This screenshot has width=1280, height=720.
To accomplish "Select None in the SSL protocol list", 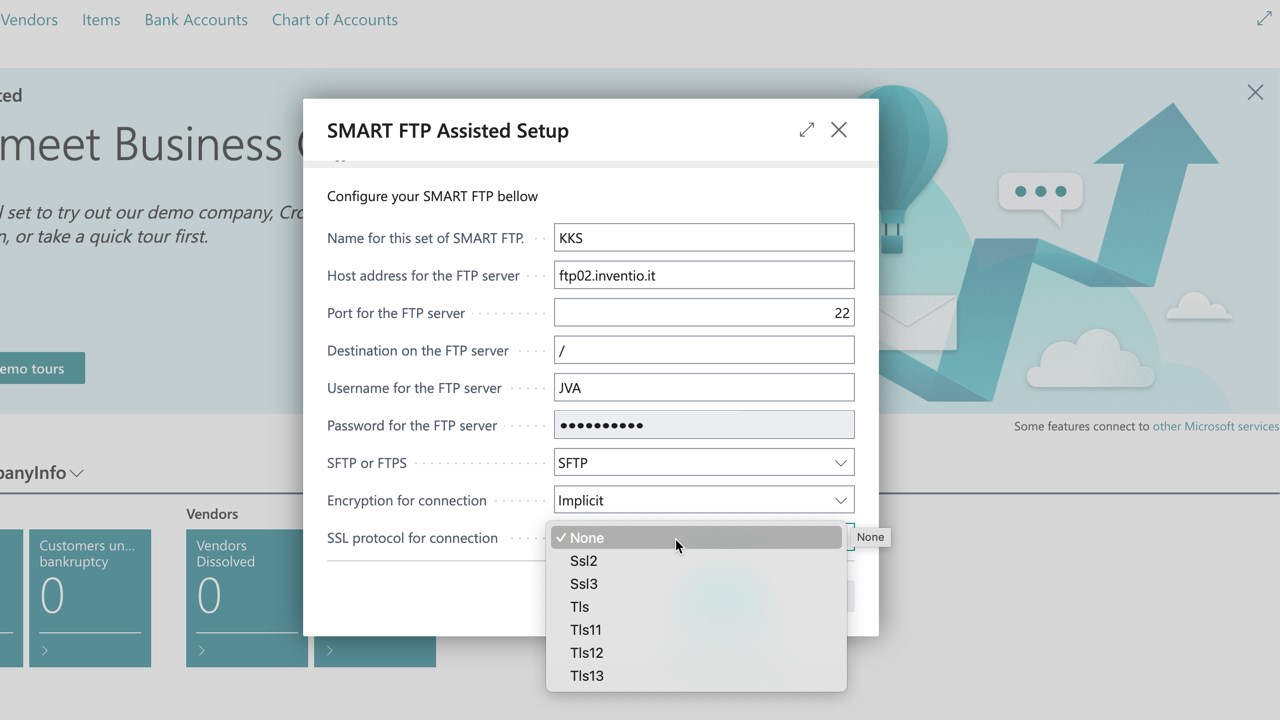I will click(695, 538).
